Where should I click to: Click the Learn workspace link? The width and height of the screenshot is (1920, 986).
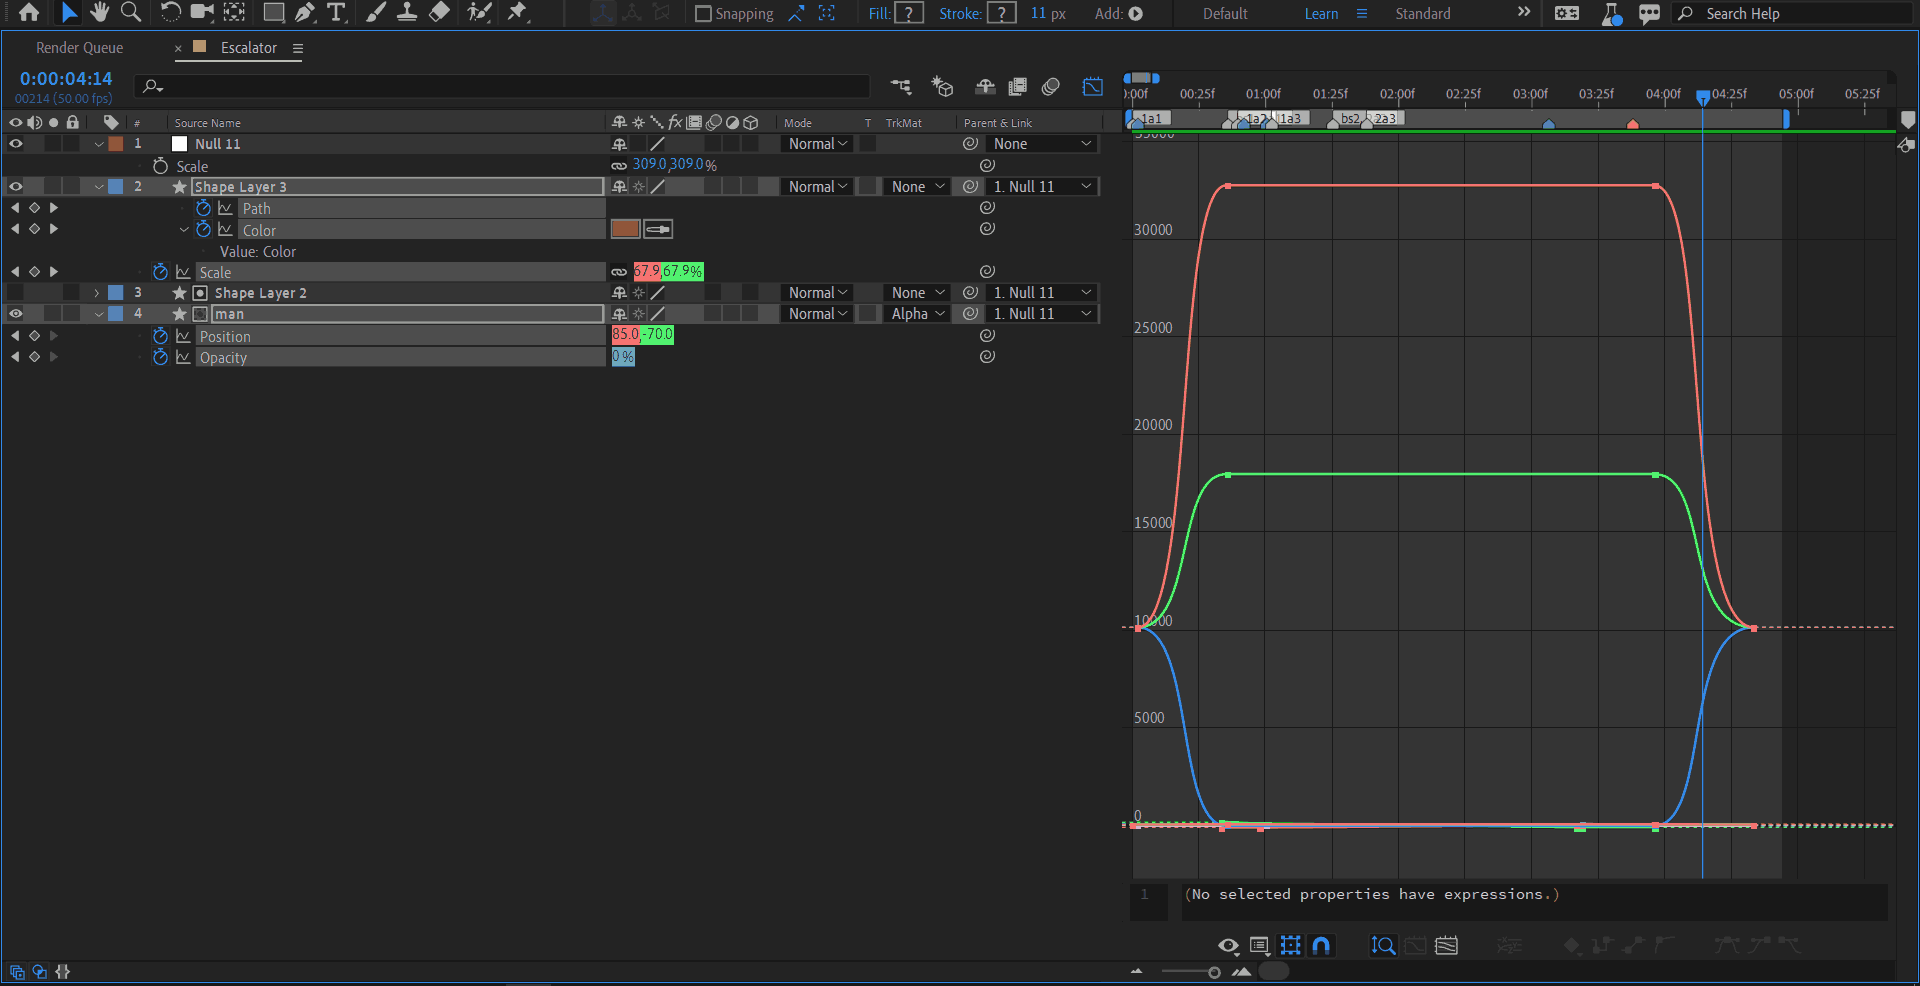point(1321,14)
